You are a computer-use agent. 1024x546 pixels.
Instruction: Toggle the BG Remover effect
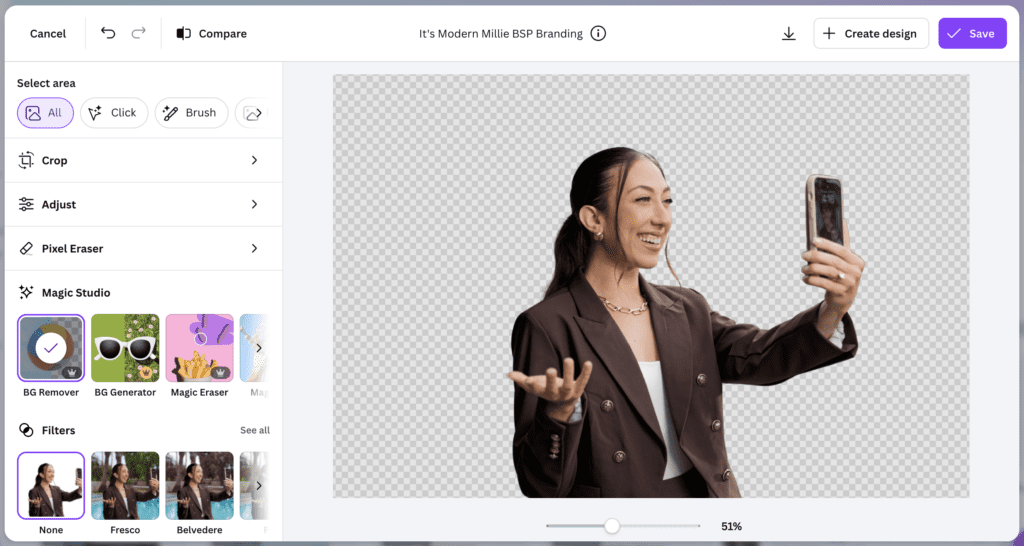point(51,347)
